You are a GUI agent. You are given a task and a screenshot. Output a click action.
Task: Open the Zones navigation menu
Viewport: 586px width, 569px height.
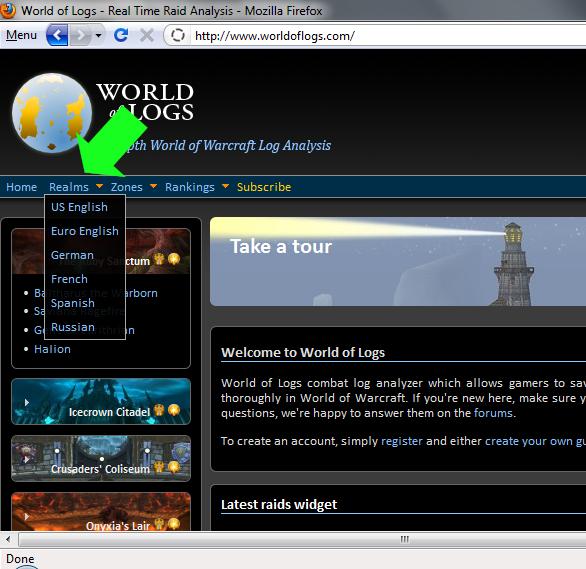pyautogui.click(x=127, y=187)
